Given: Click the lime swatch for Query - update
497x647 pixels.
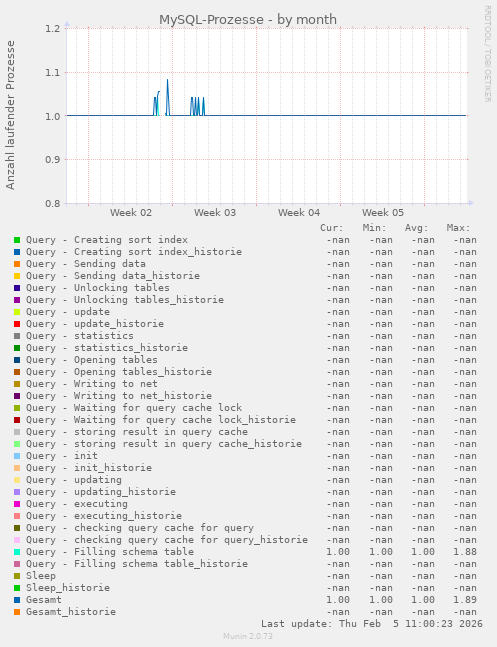Looking at the screenshot, I should (x=17, y=312).
